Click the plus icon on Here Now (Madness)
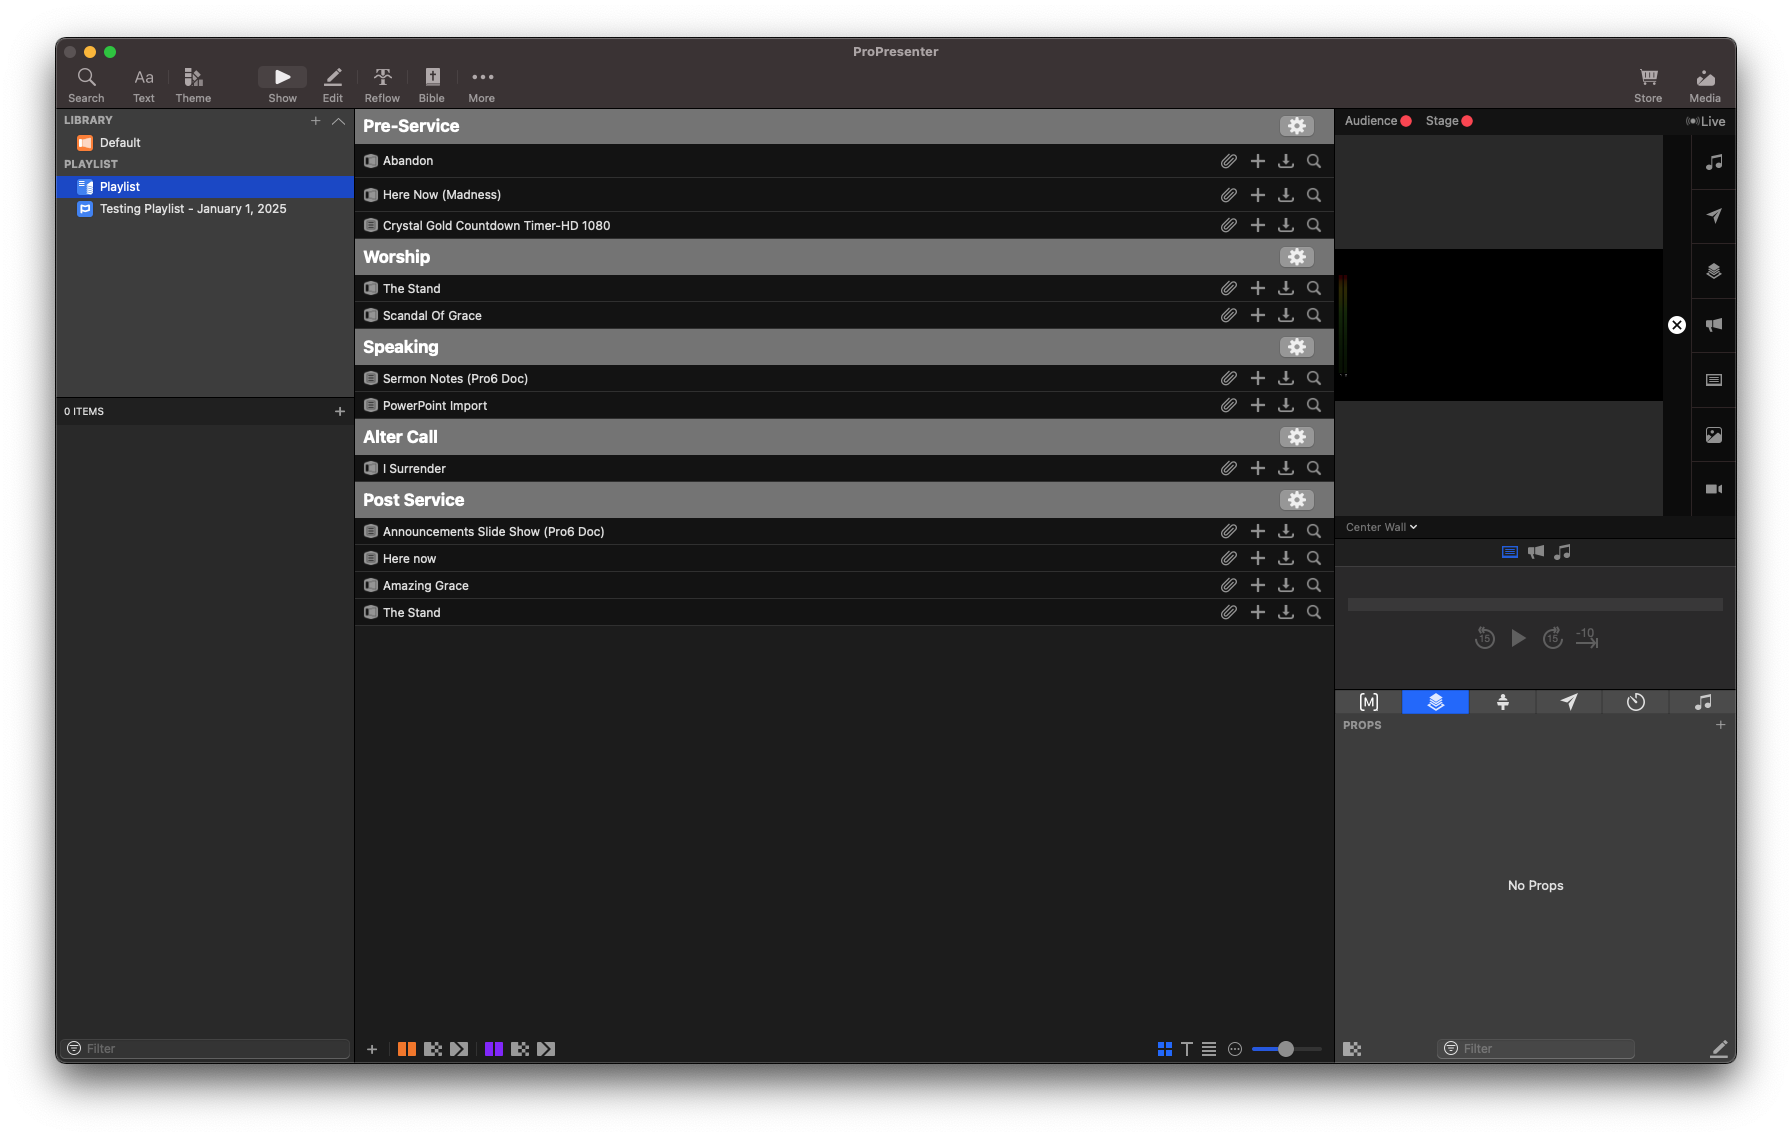1792x1137 pixels. click(x=1258, y=195)
